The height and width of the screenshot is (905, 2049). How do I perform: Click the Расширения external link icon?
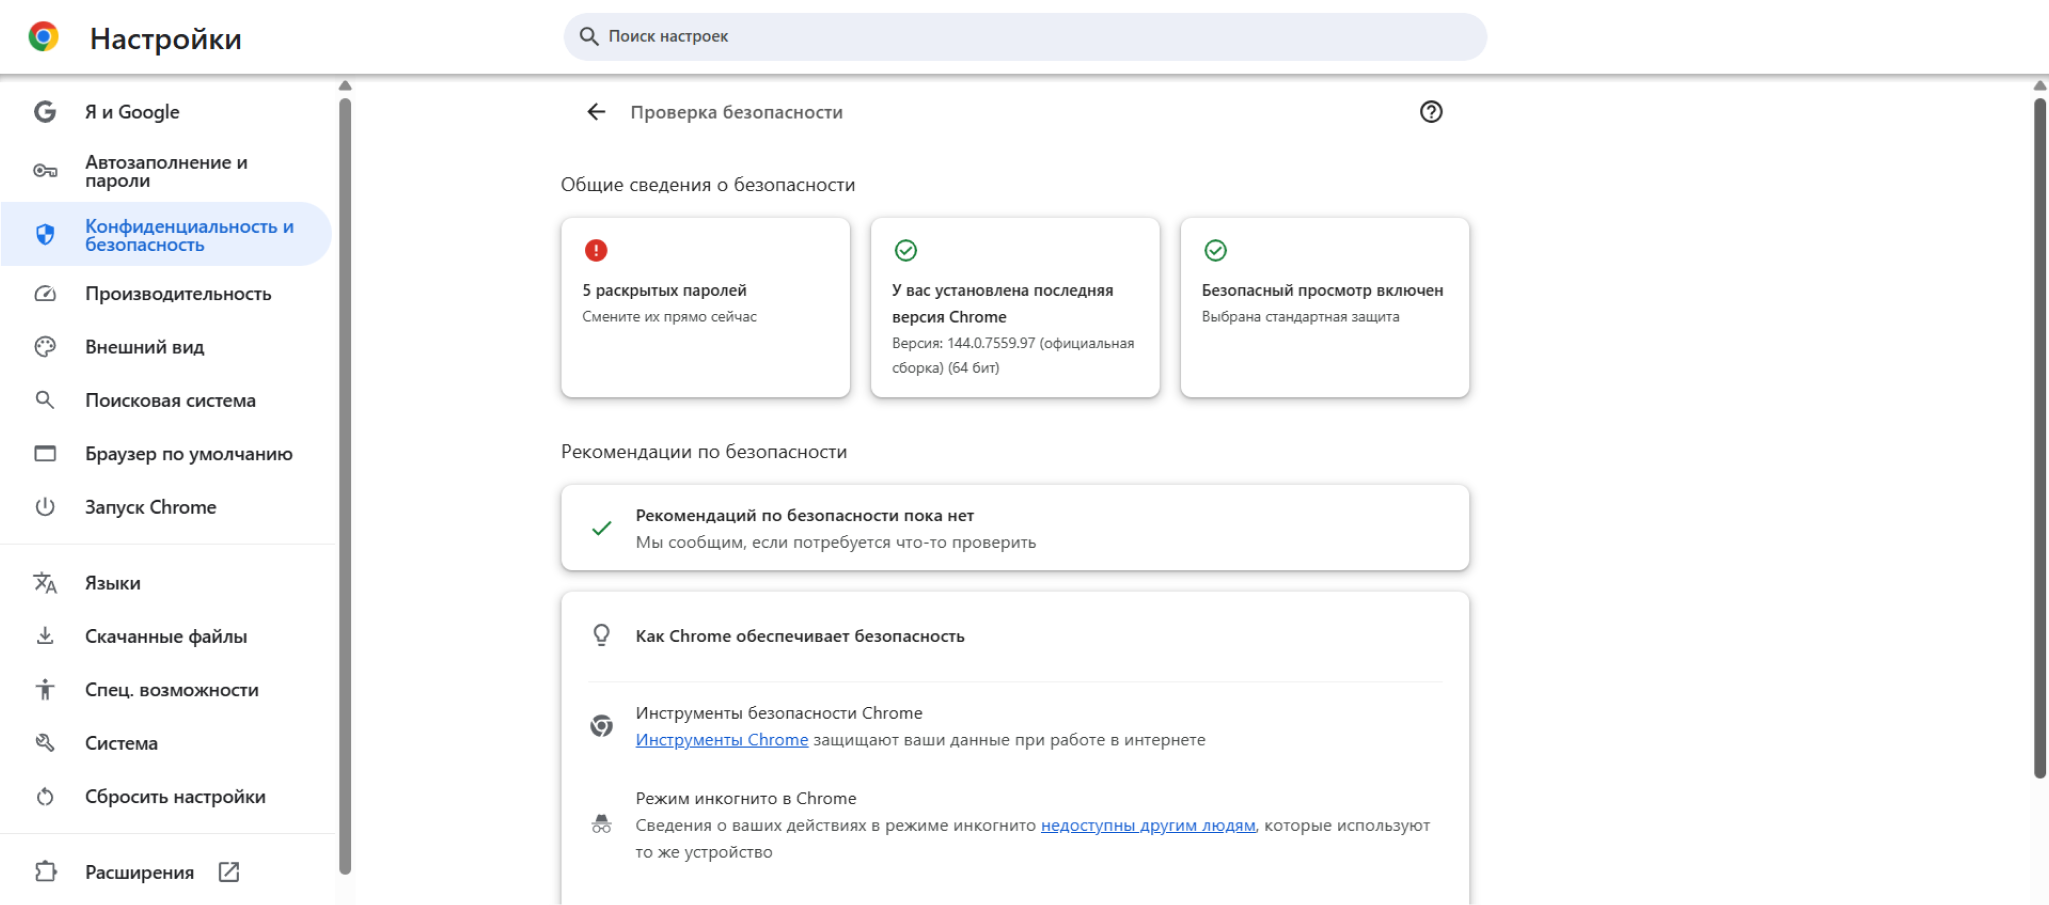pyautogui.click(x=229, y=872)
